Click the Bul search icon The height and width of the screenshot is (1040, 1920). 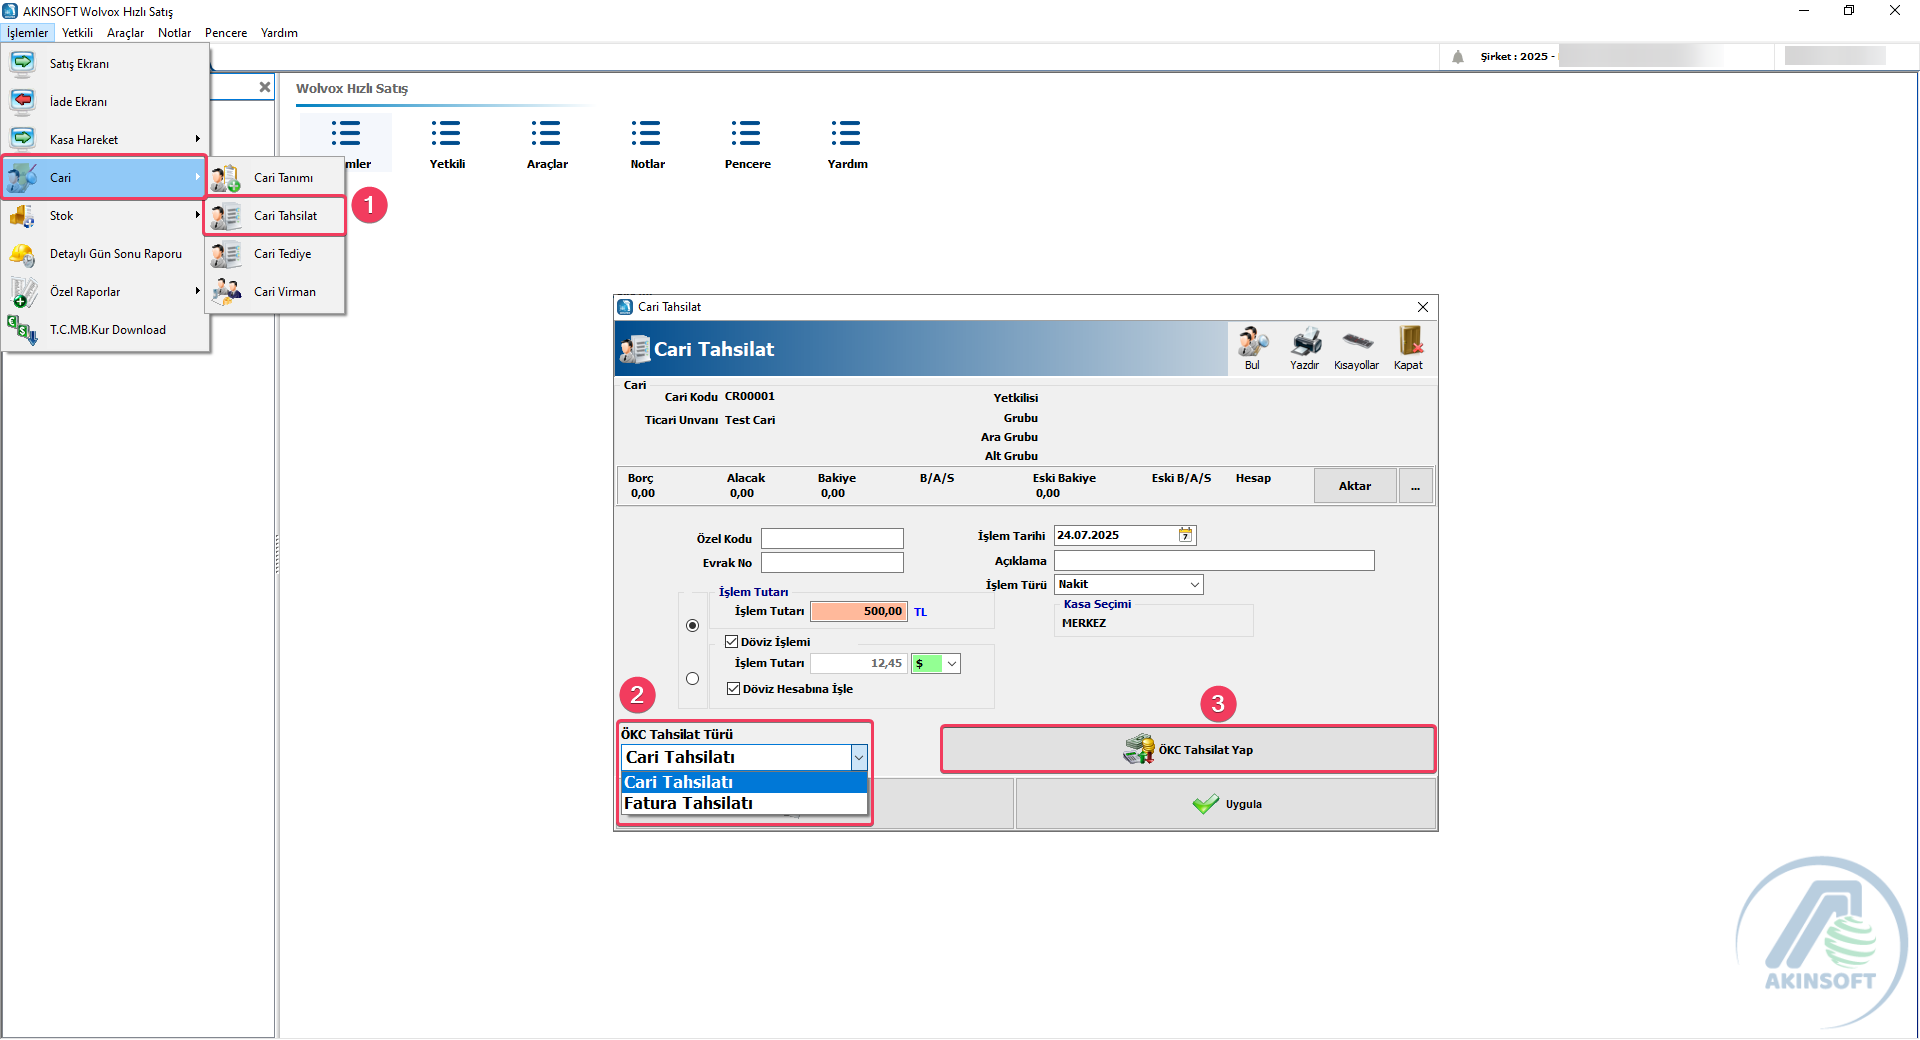point(1252,343)
